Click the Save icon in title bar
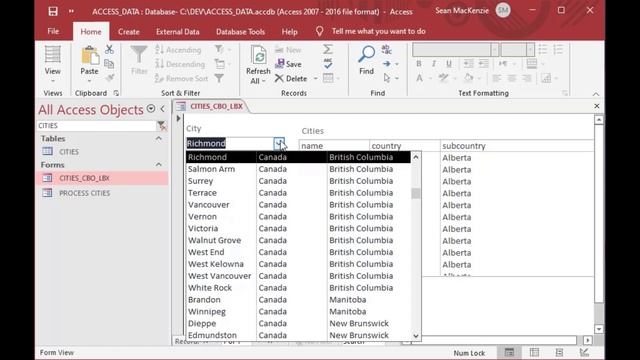 53,11
